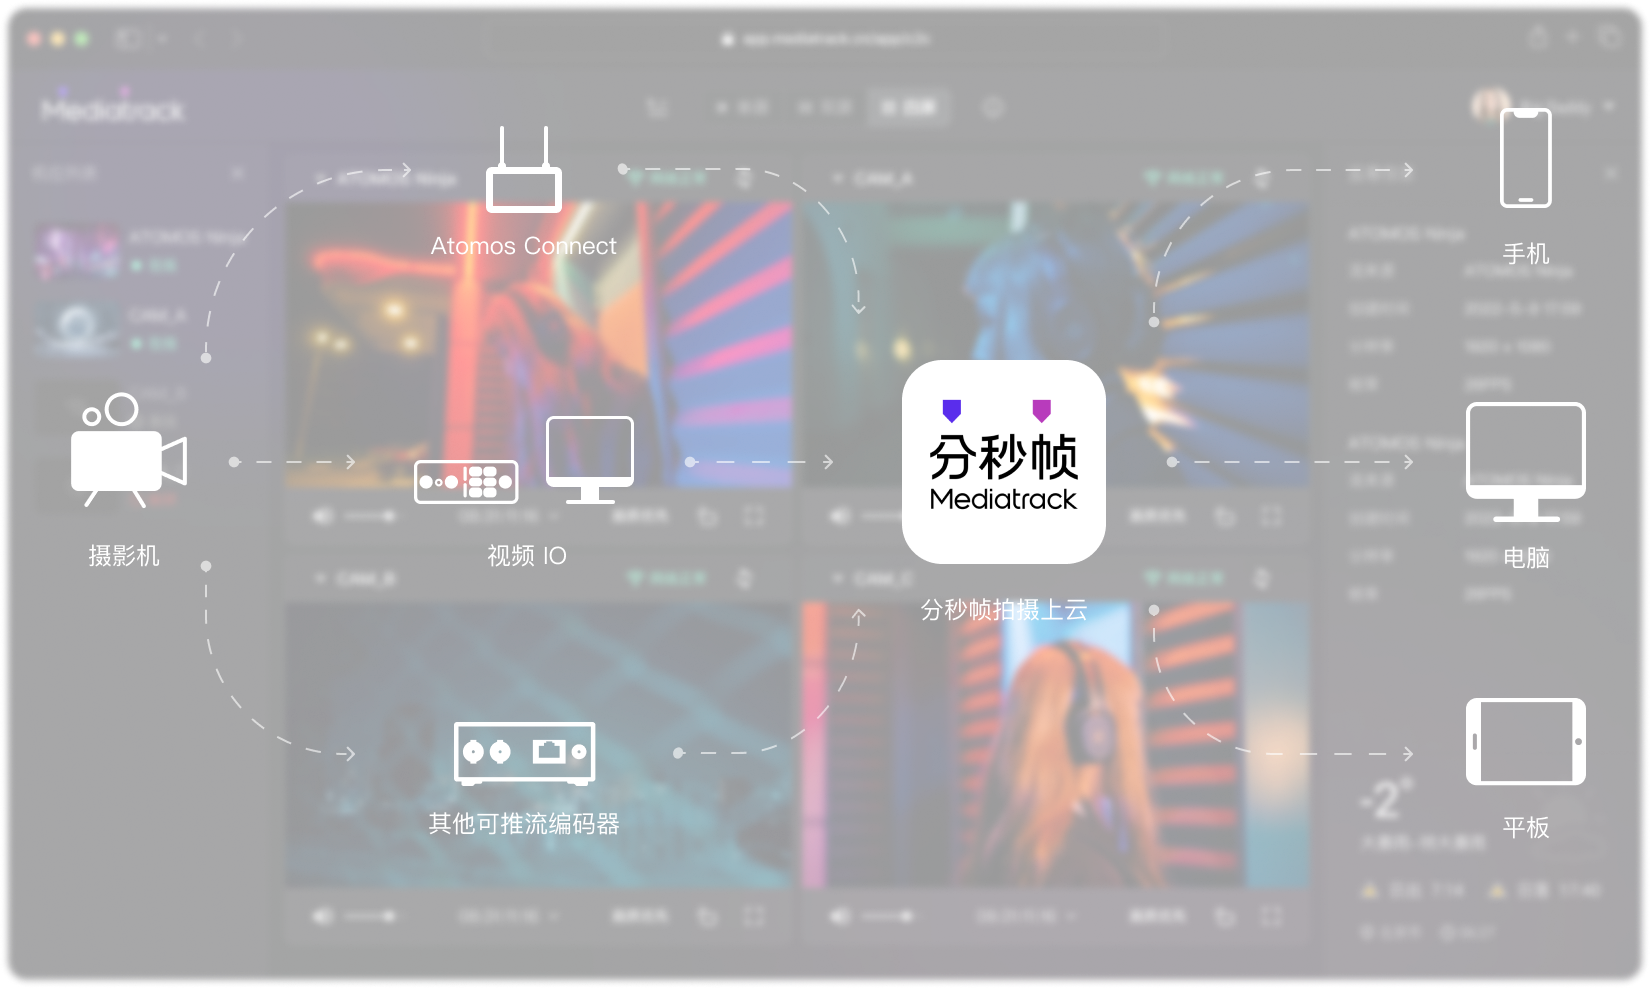Click the monitor icon beside the video IO box

[x=590, y=460]
